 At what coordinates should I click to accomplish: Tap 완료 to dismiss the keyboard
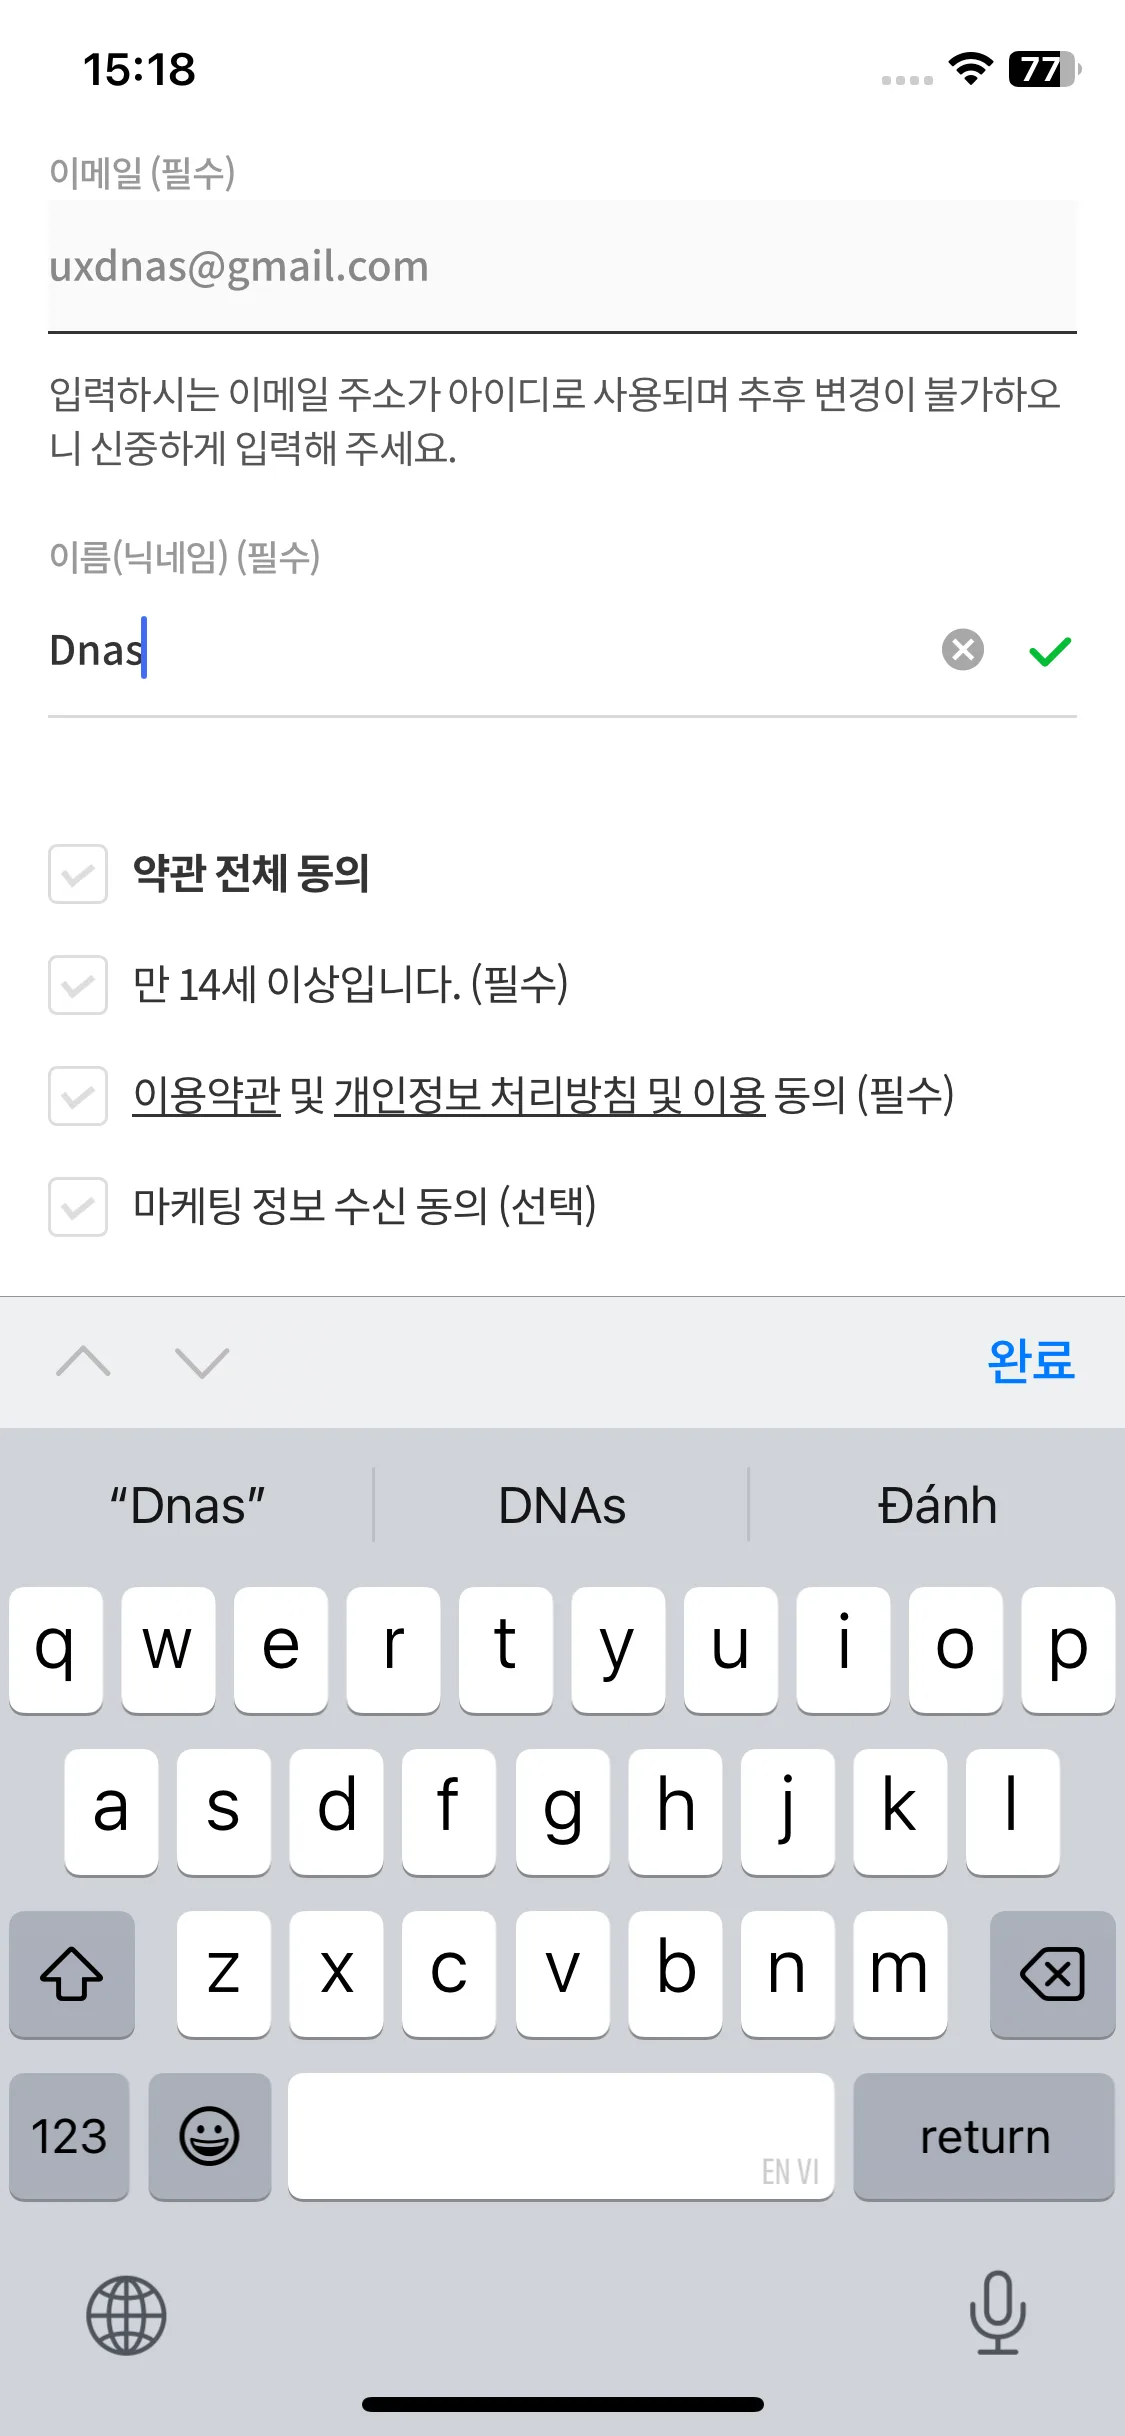1031,1361
